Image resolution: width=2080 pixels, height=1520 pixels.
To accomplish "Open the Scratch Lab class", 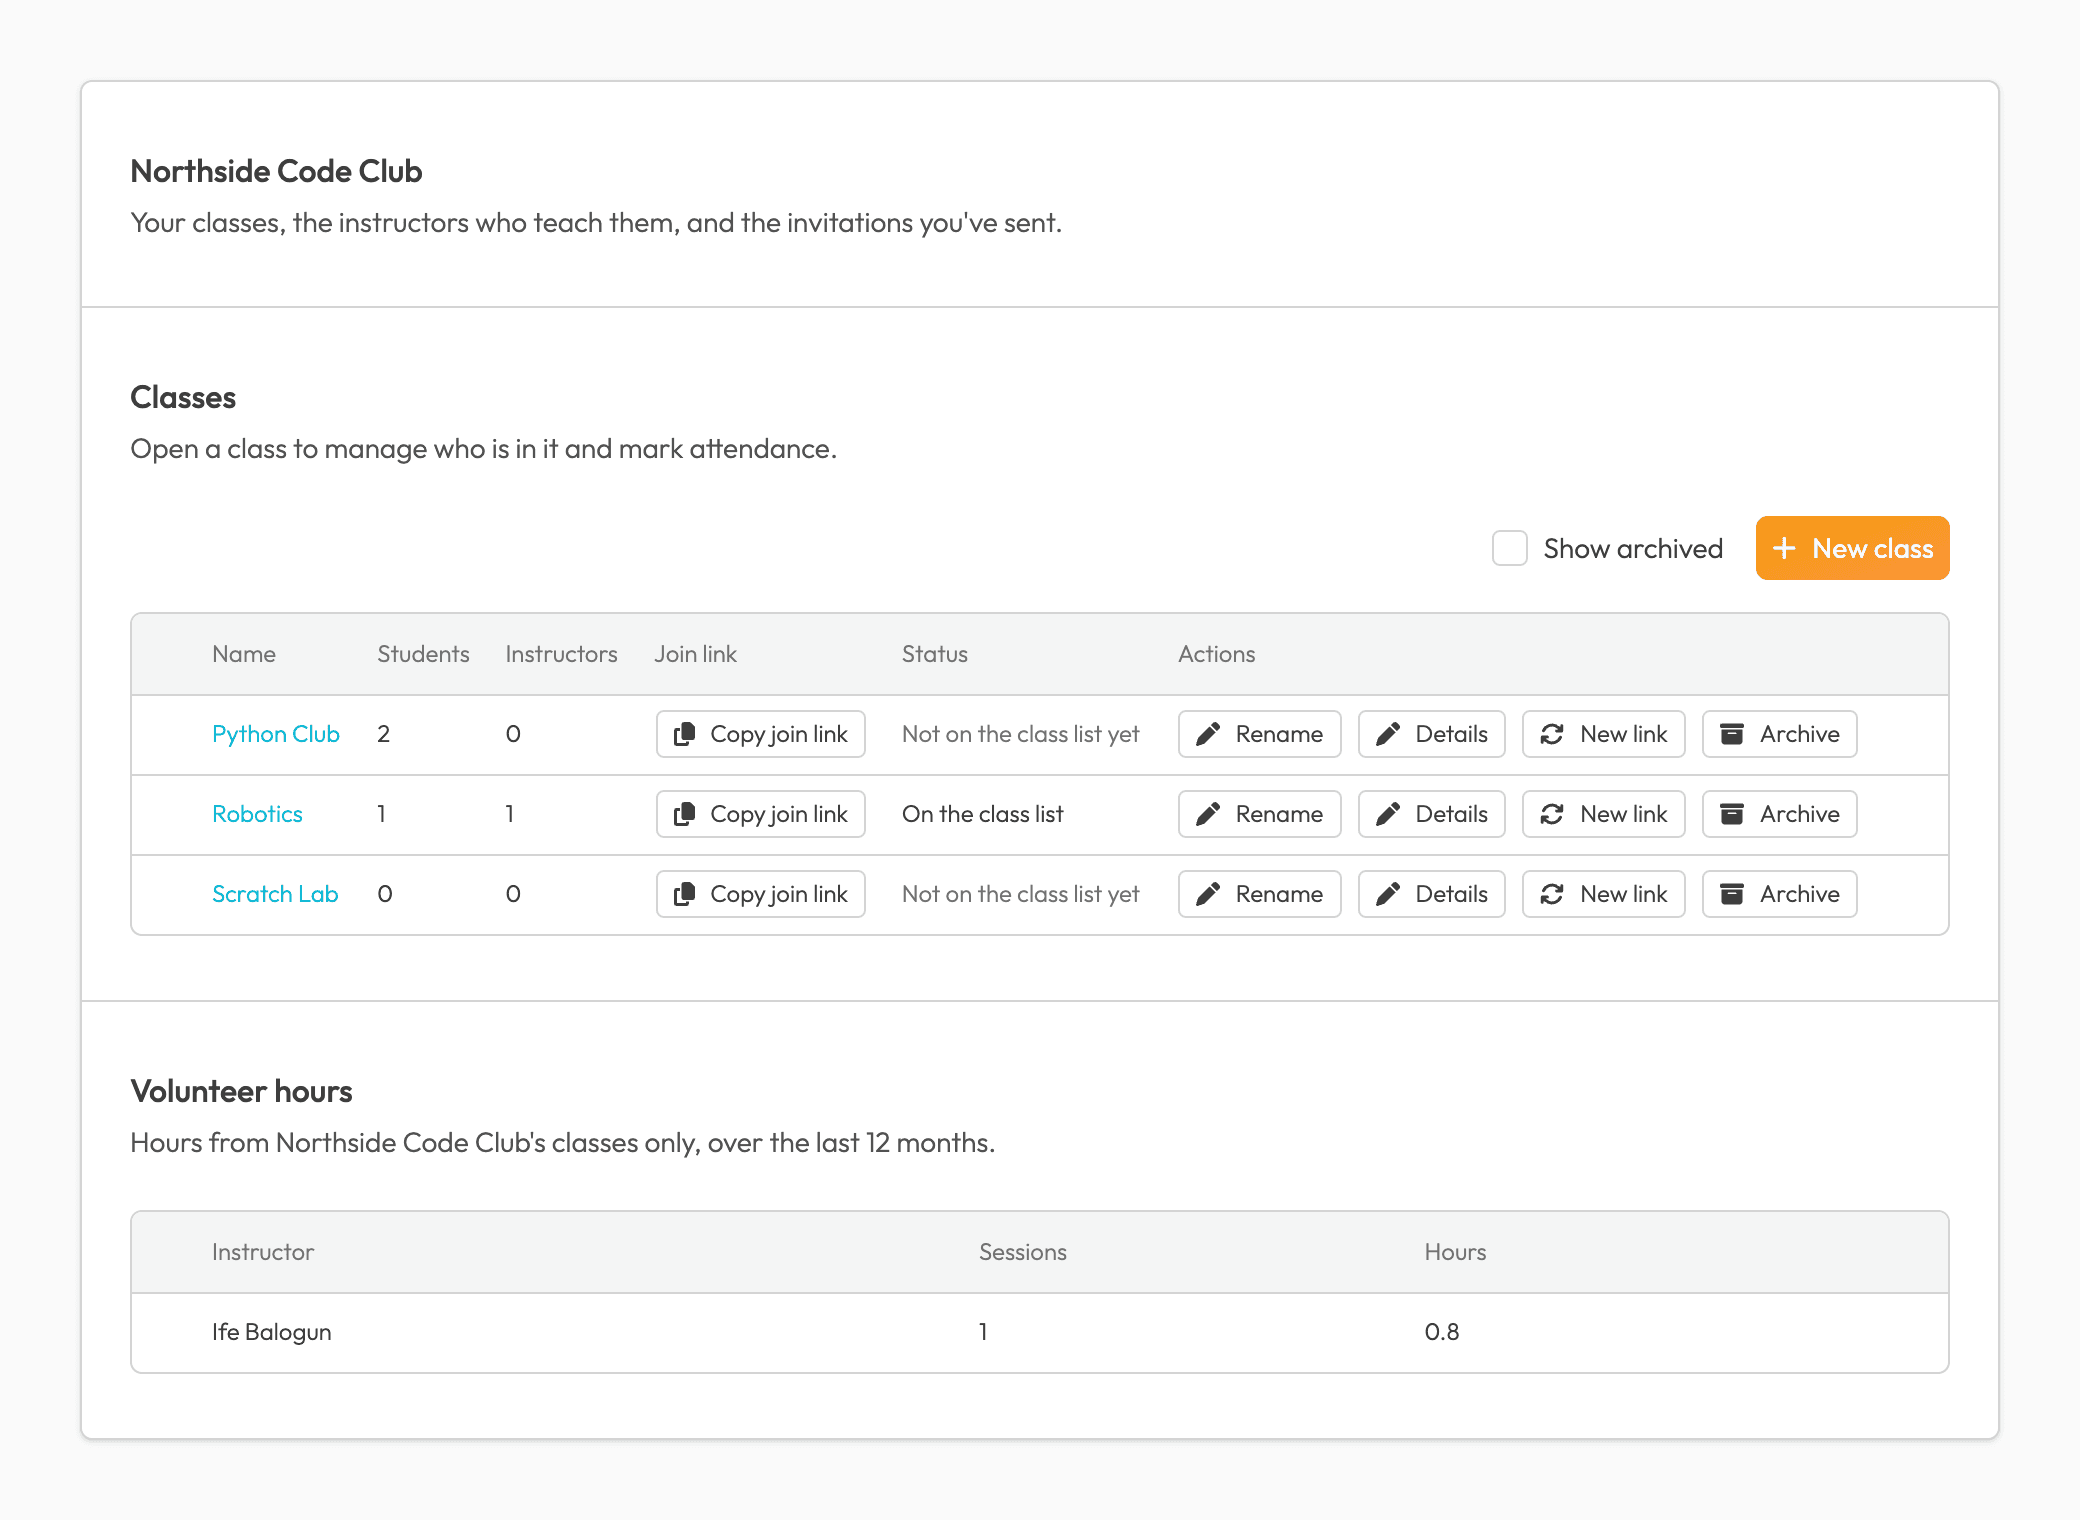I will point(275,894).
